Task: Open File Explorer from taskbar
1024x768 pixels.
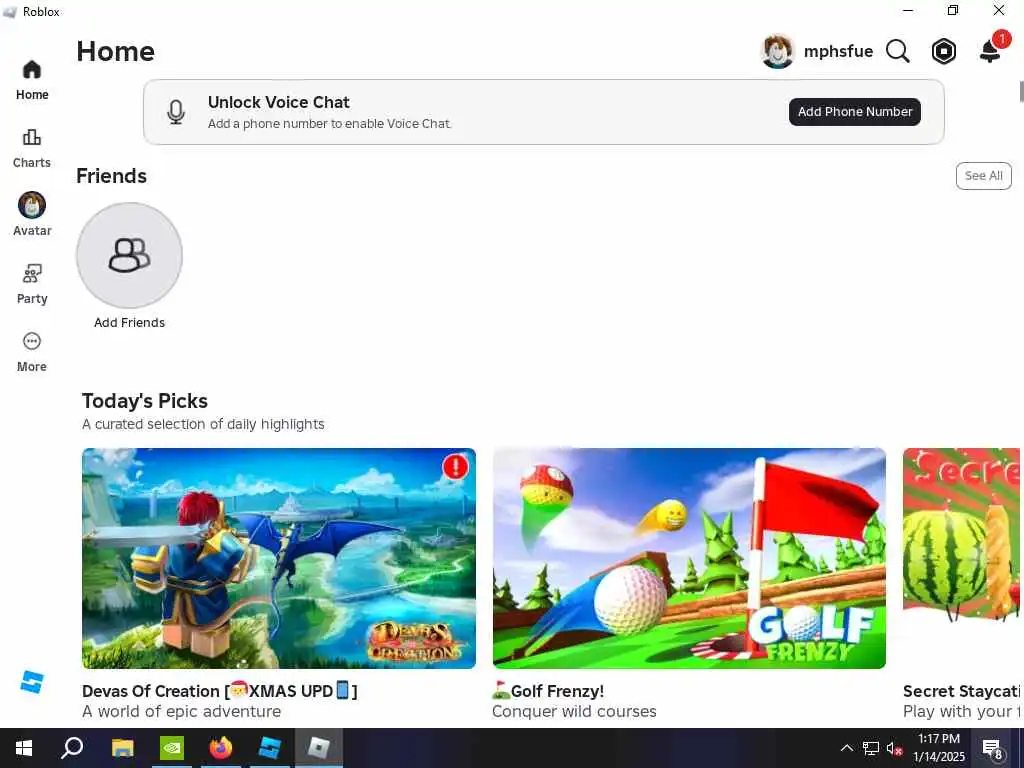Action: [122, 748]
